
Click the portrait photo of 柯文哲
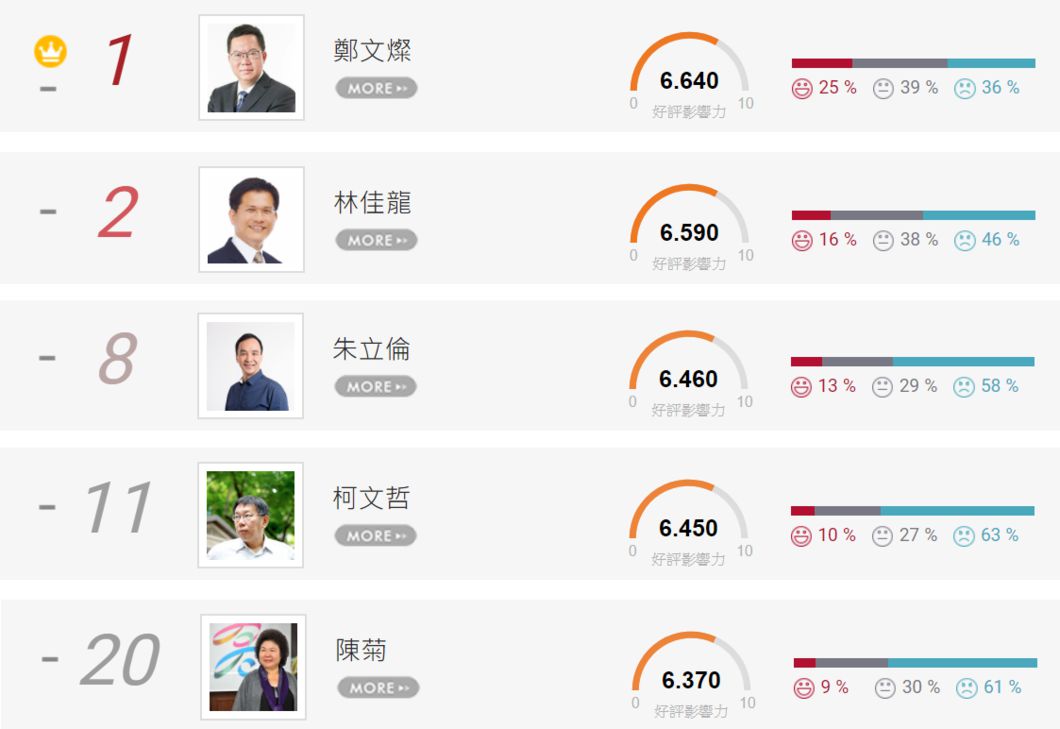[251, 515]
